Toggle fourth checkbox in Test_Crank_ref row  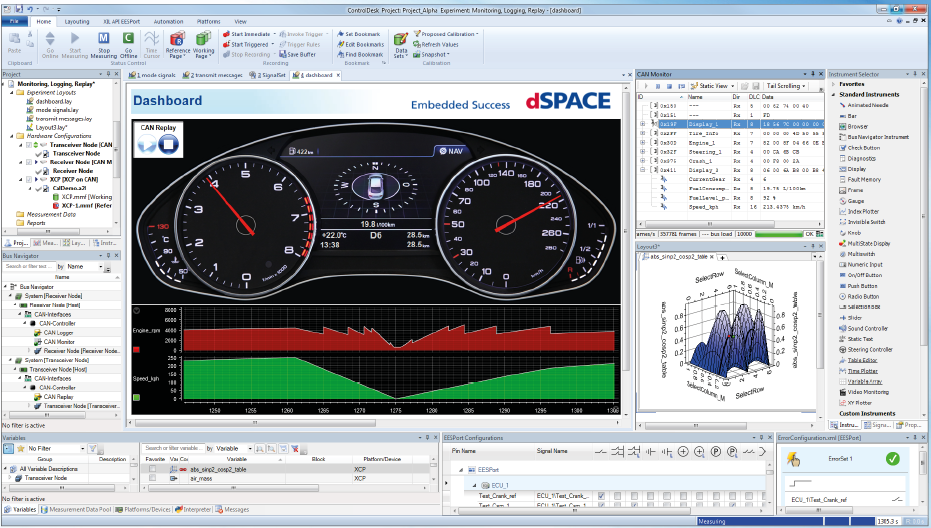(x=651, y=496)
